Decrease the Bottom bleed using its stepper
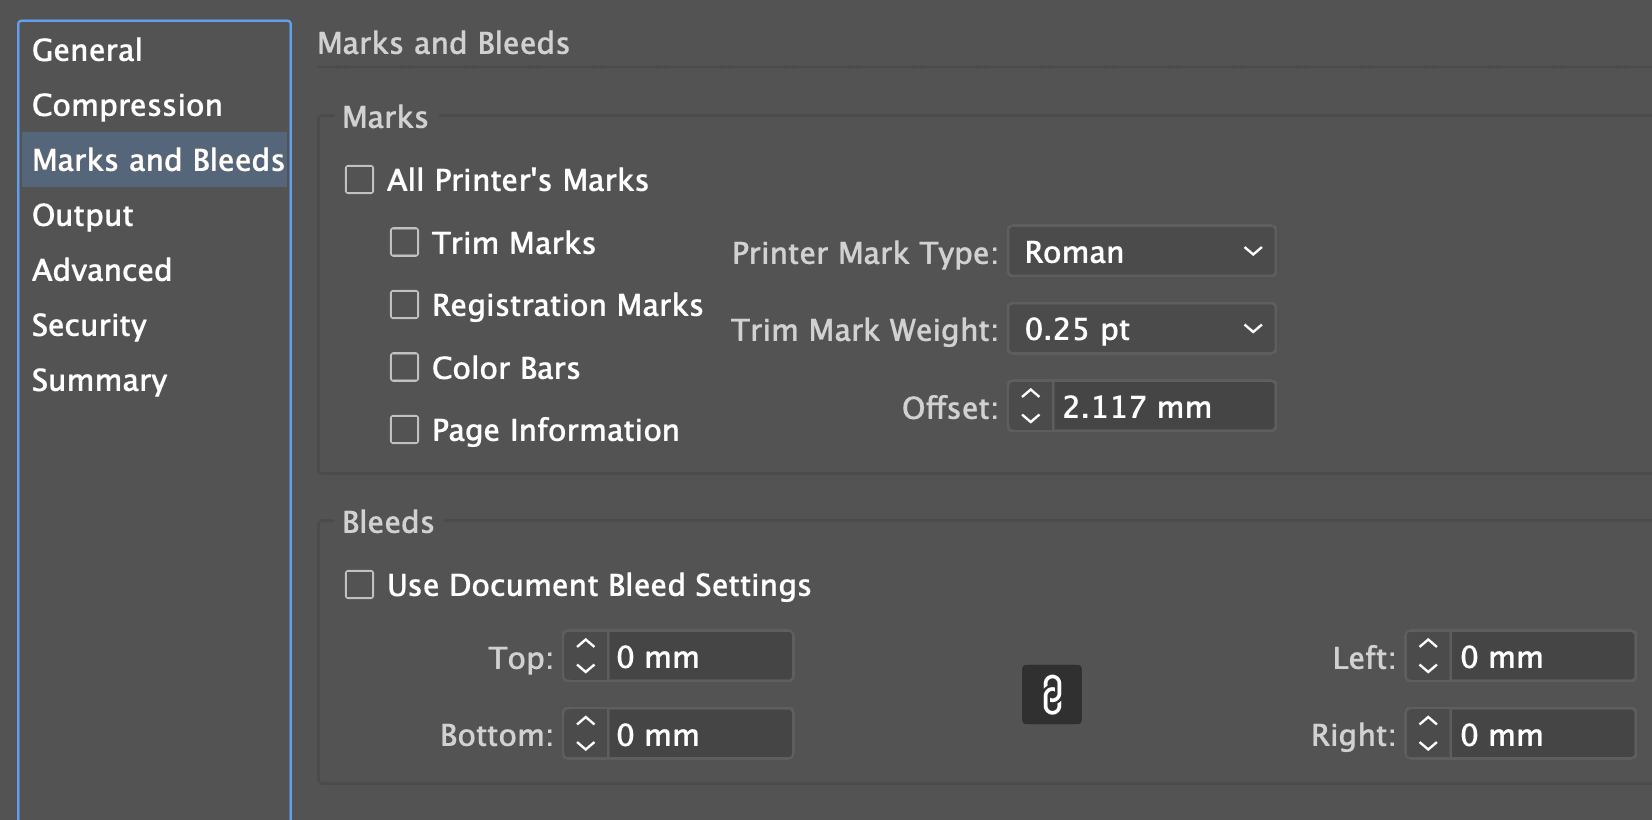 point(584,744)
